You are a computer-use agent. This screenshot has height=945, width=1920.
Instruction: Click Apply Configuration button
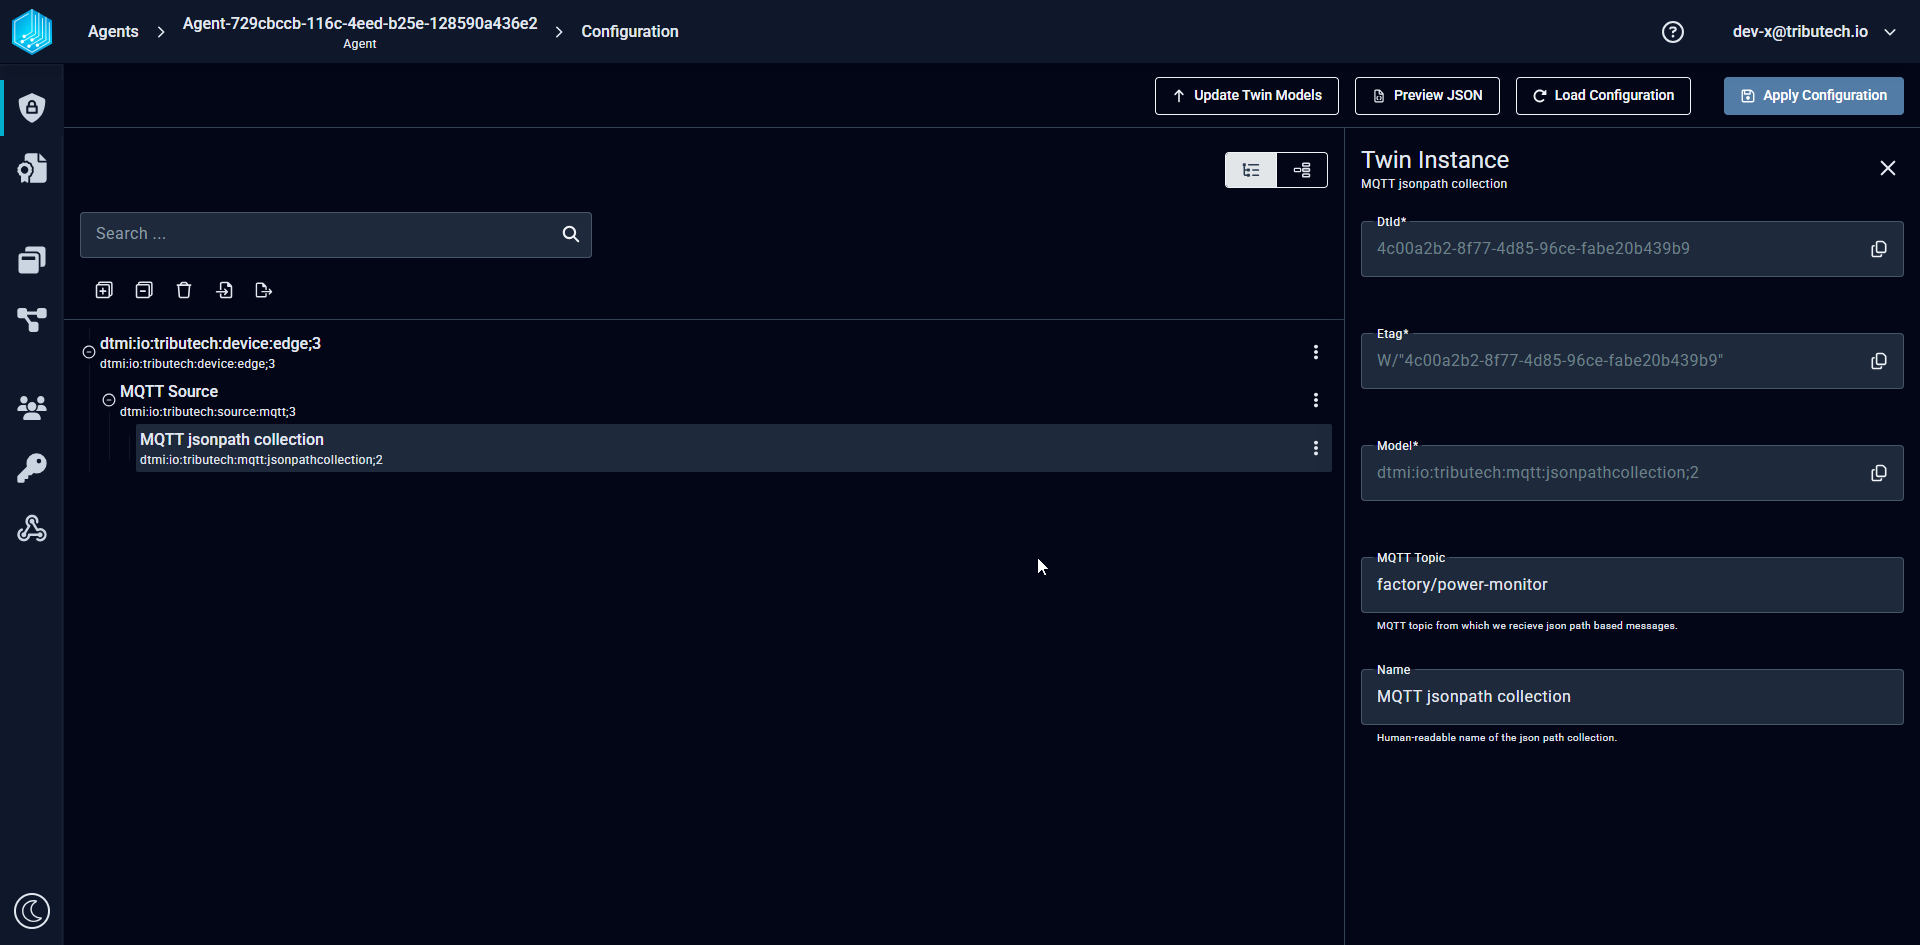coord(1814,96)
